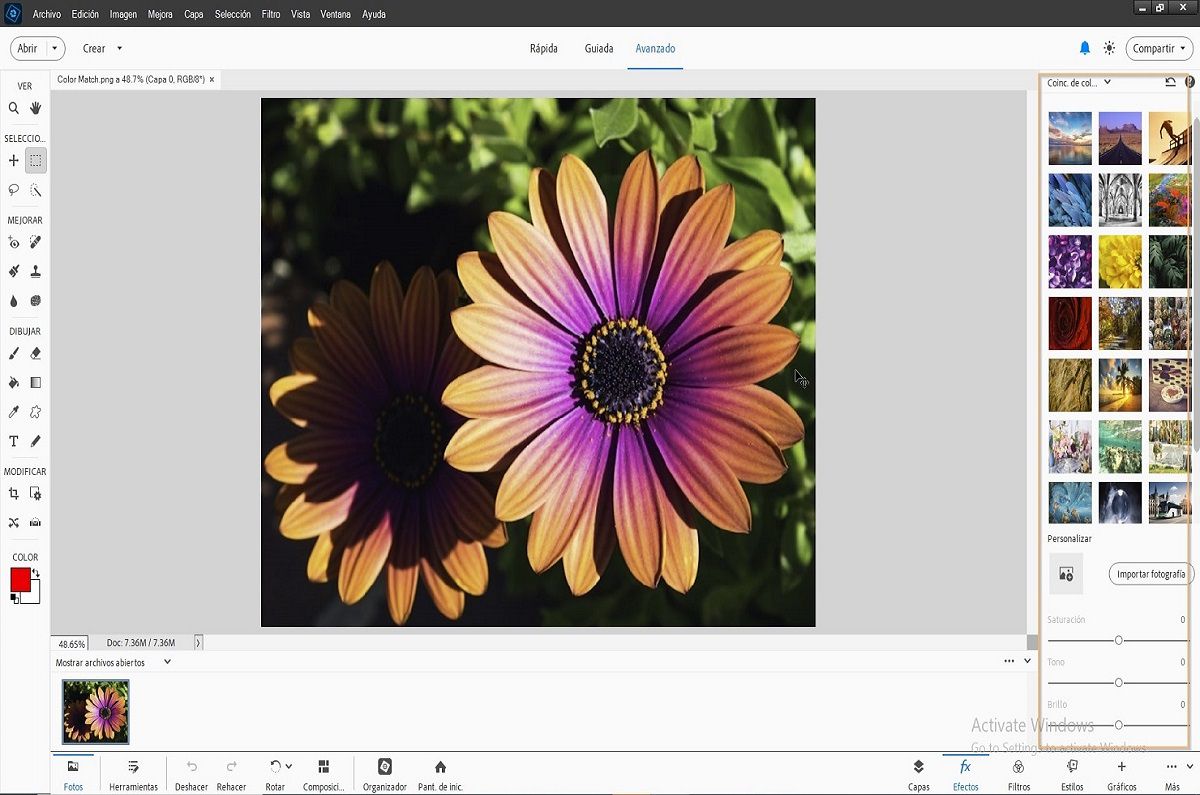Image resolution: width=1200 pixels, height=795 pixels.
Task: Select the Sponge tool
Action: click(36, 300)
